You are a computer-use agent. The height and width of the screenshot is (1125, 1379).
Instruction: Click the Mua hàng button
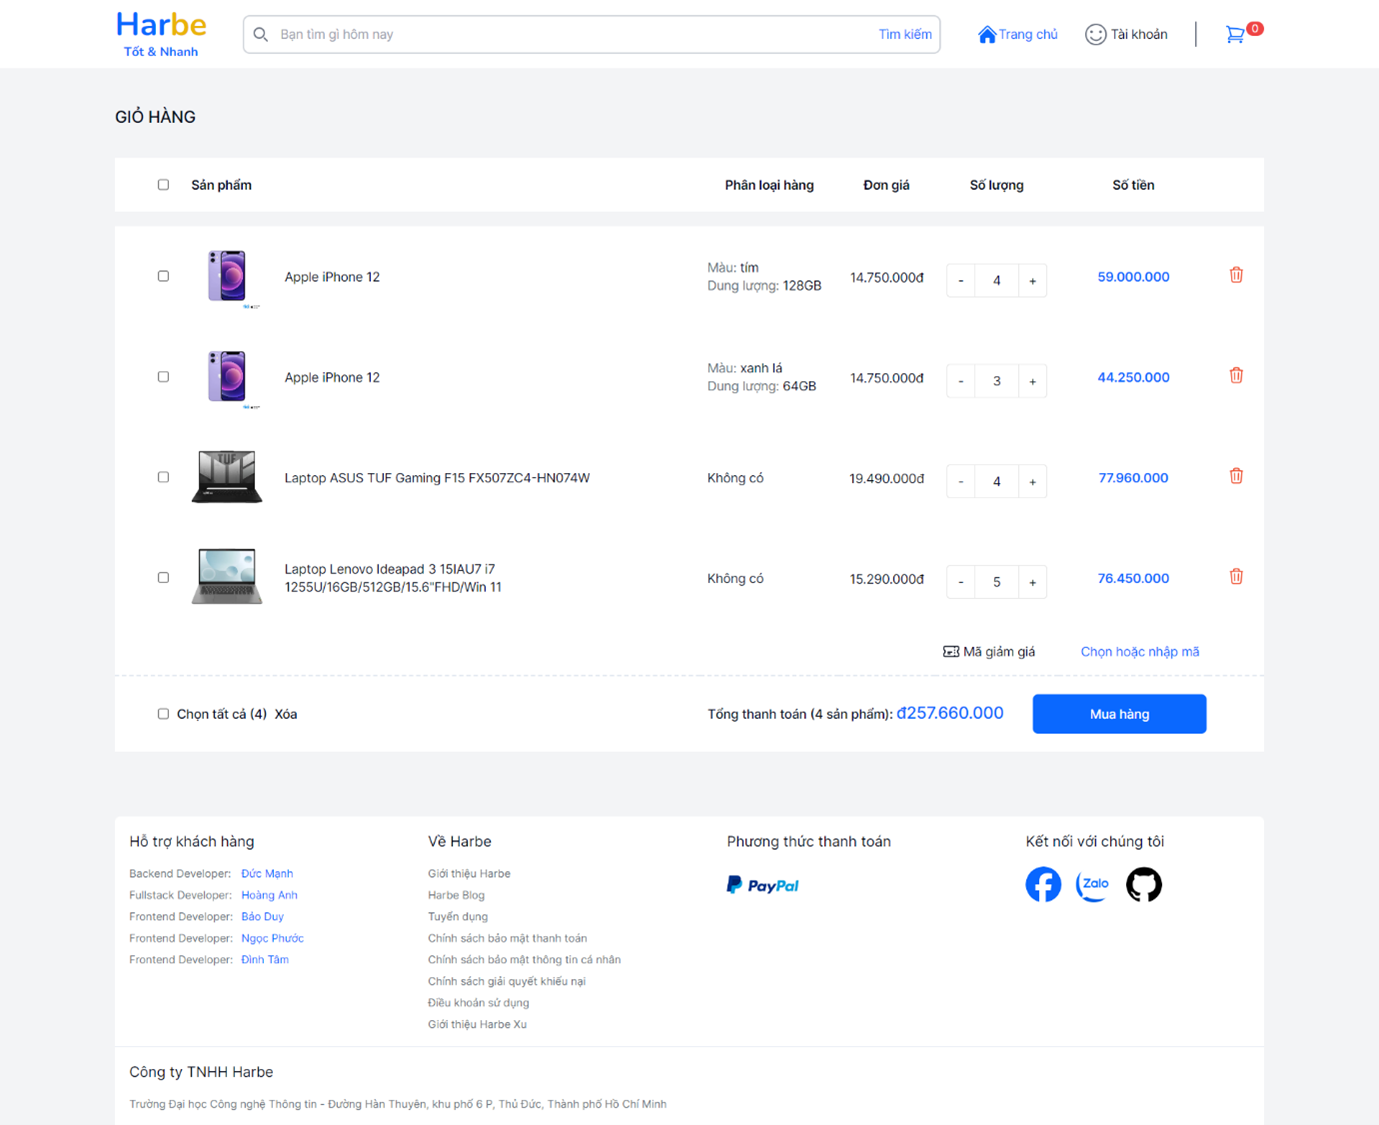(x=1119, y=714)
